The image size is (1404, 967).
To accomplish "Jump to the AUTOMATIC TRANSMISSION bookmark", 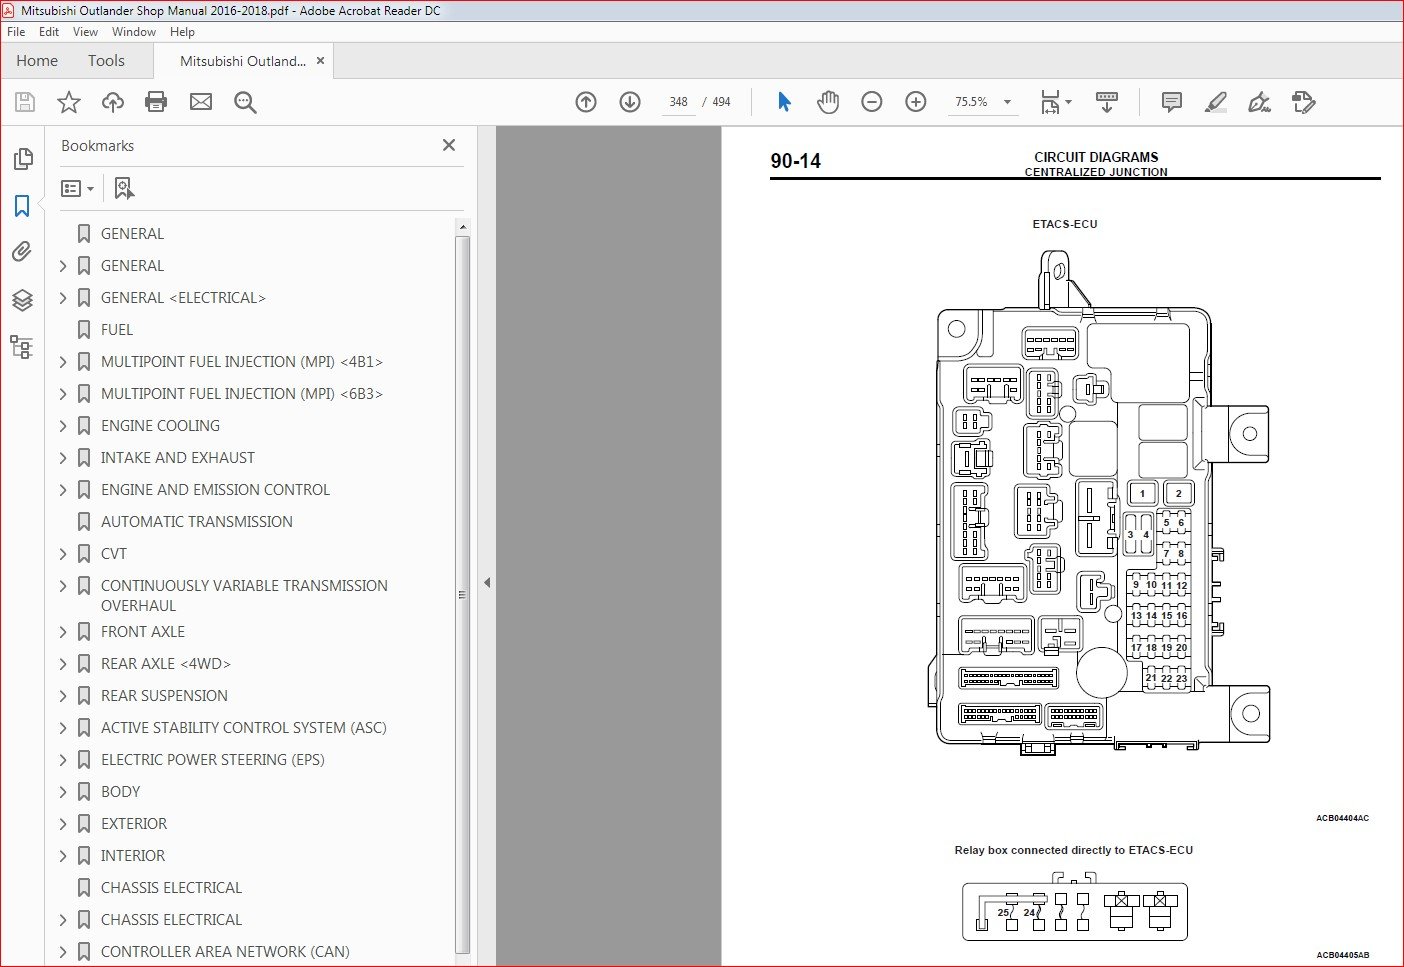I will [197, 522].
